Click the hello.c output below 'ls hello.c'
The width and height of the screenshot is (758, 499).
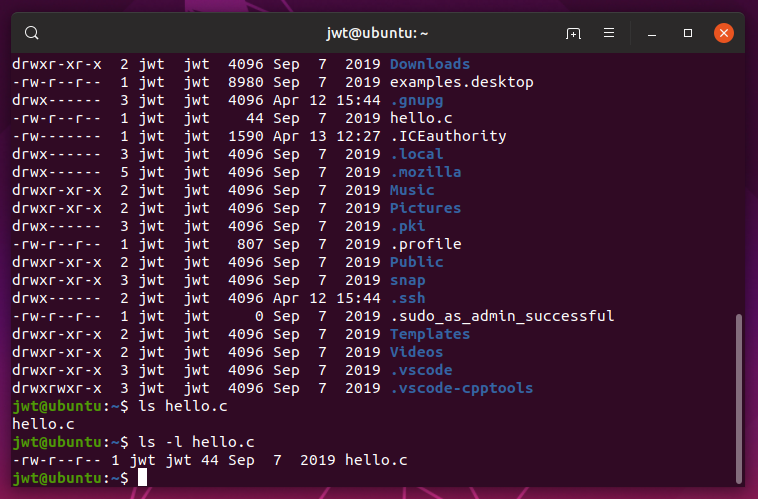coord(43,425)
